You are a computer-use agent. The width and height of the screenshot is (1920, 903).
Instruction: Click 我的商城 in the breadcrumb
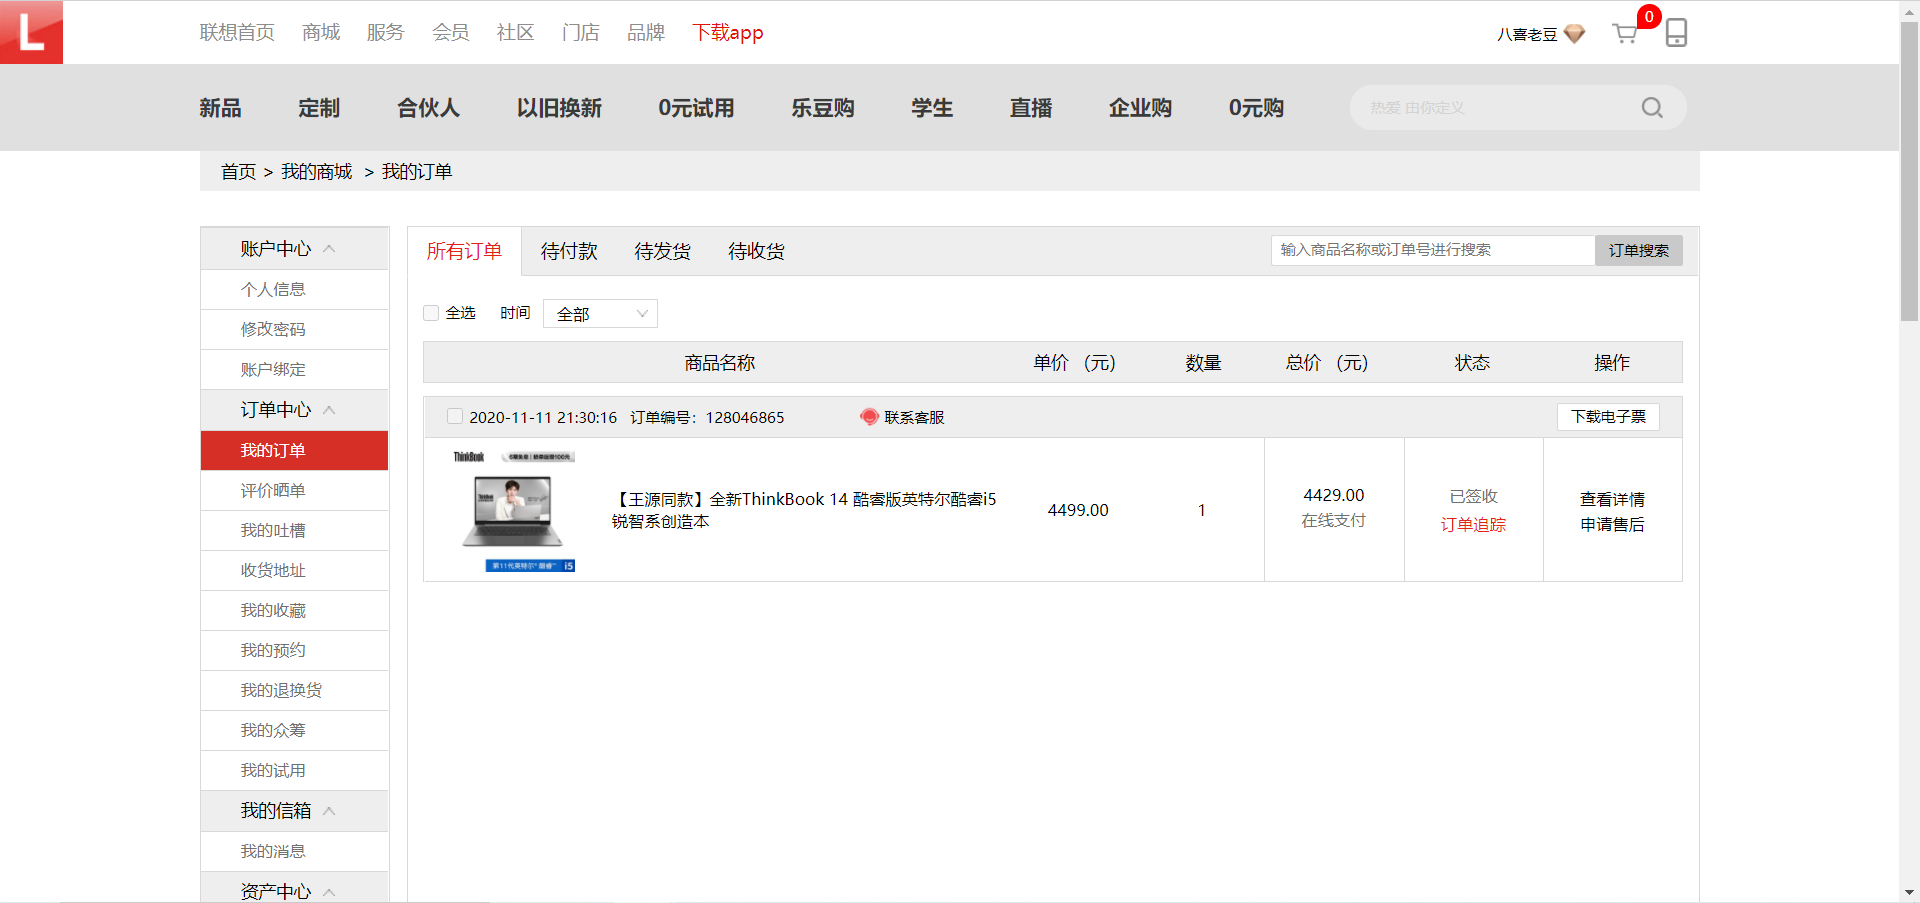pos(316,172)
